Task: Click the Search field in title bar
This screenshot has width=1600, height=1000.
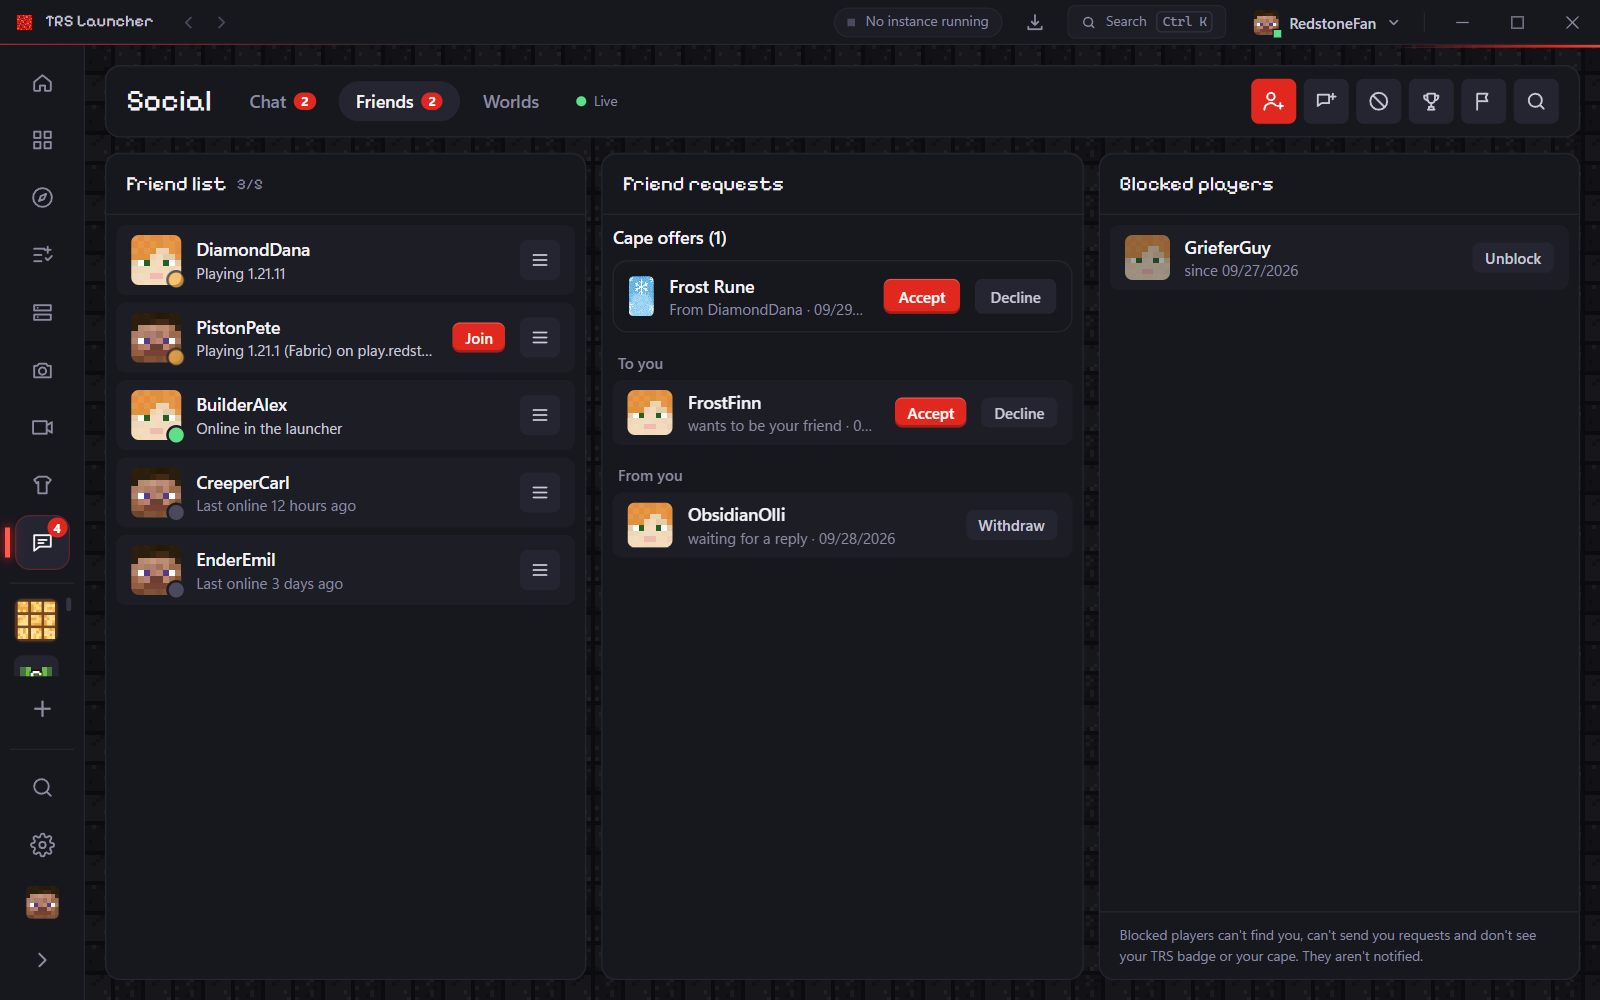Action: [1146, 22]
